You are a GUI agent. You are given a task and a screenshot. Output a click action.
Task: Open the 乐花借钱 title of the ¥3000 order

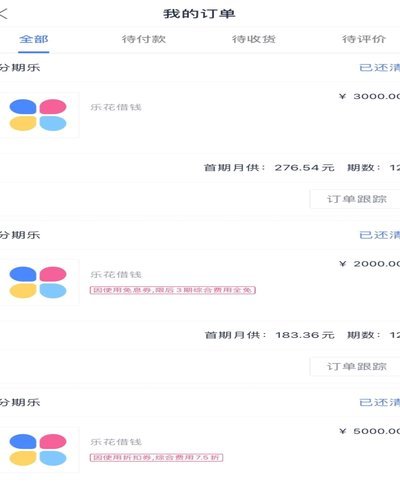coord(116,107)
